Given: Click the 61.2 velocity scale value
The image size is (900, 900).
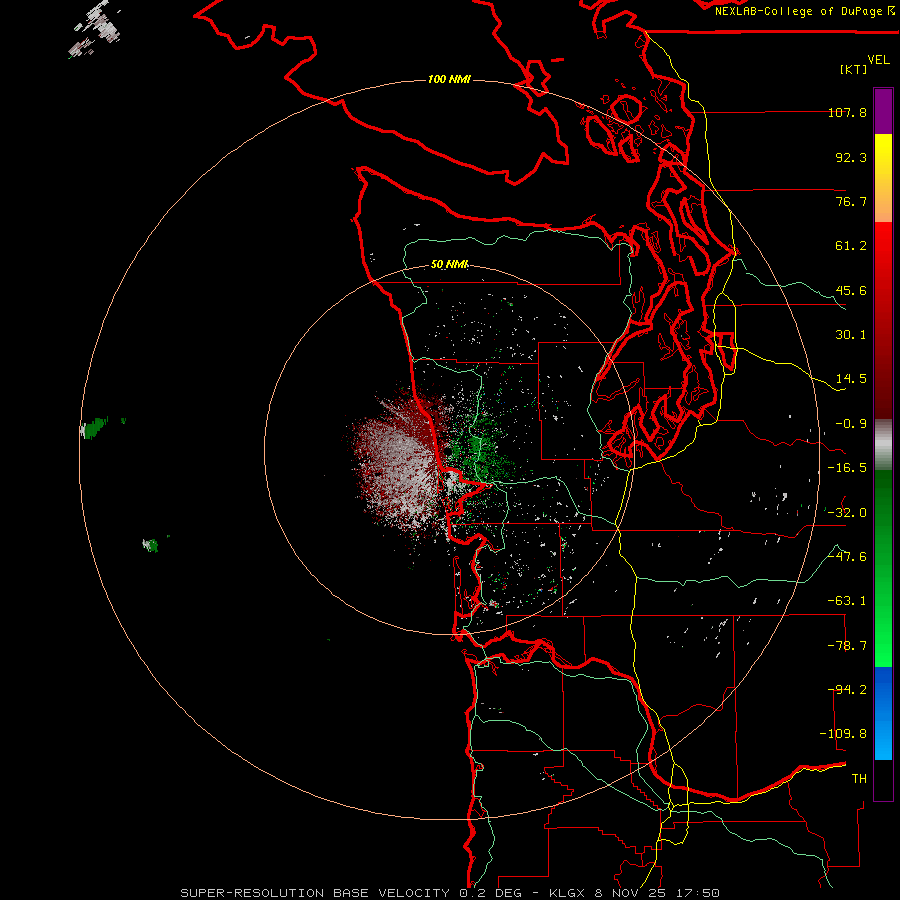Looking at the screenshot, I should coord(851,246).
